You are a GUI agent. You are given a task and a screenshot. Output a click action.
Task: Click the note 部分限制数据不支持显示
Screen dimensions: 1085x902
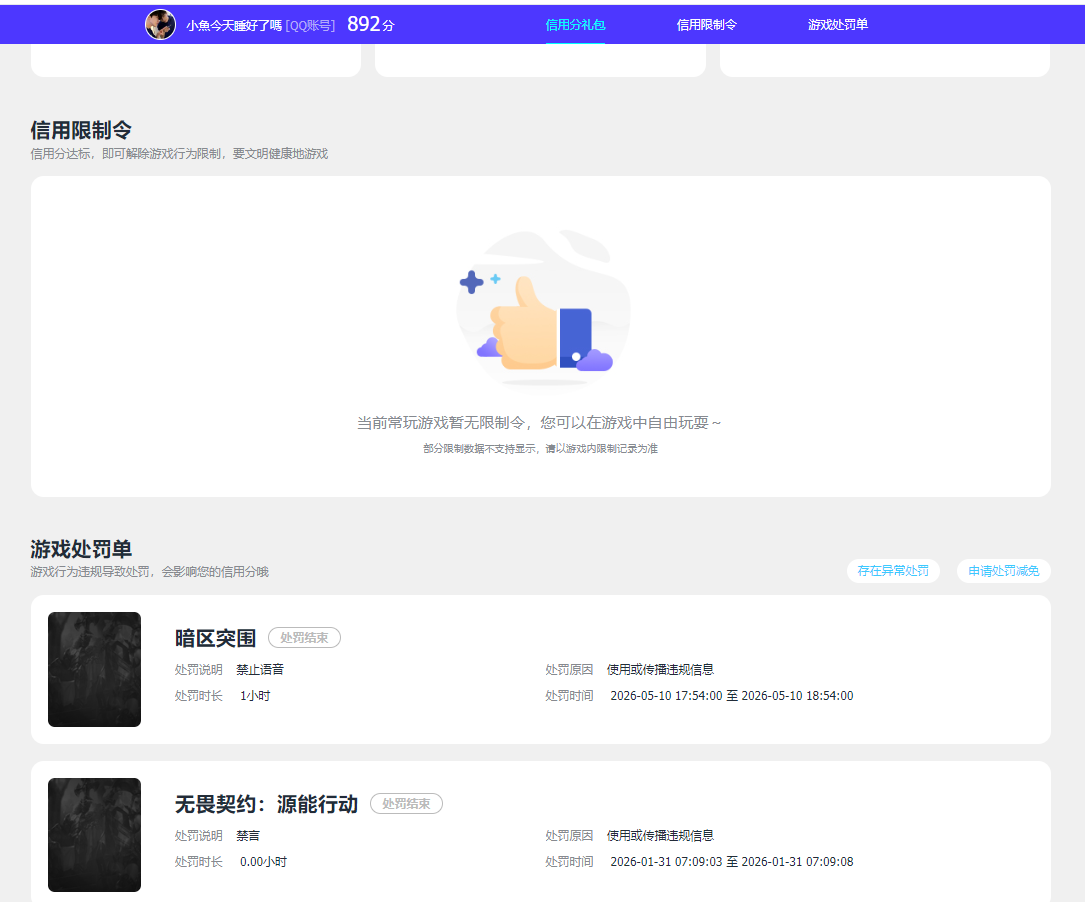(540, 449)
